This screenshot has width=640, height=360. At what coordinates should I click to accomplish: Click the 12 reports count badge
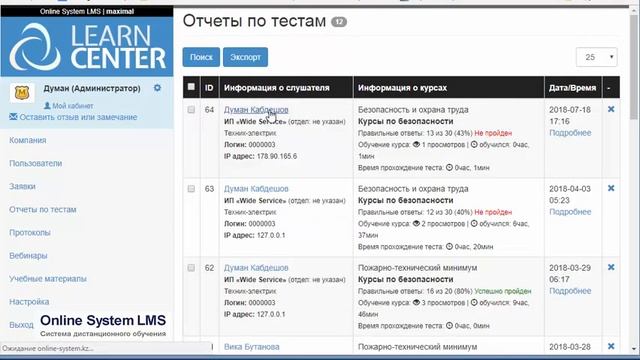click(x=339, y=22)
